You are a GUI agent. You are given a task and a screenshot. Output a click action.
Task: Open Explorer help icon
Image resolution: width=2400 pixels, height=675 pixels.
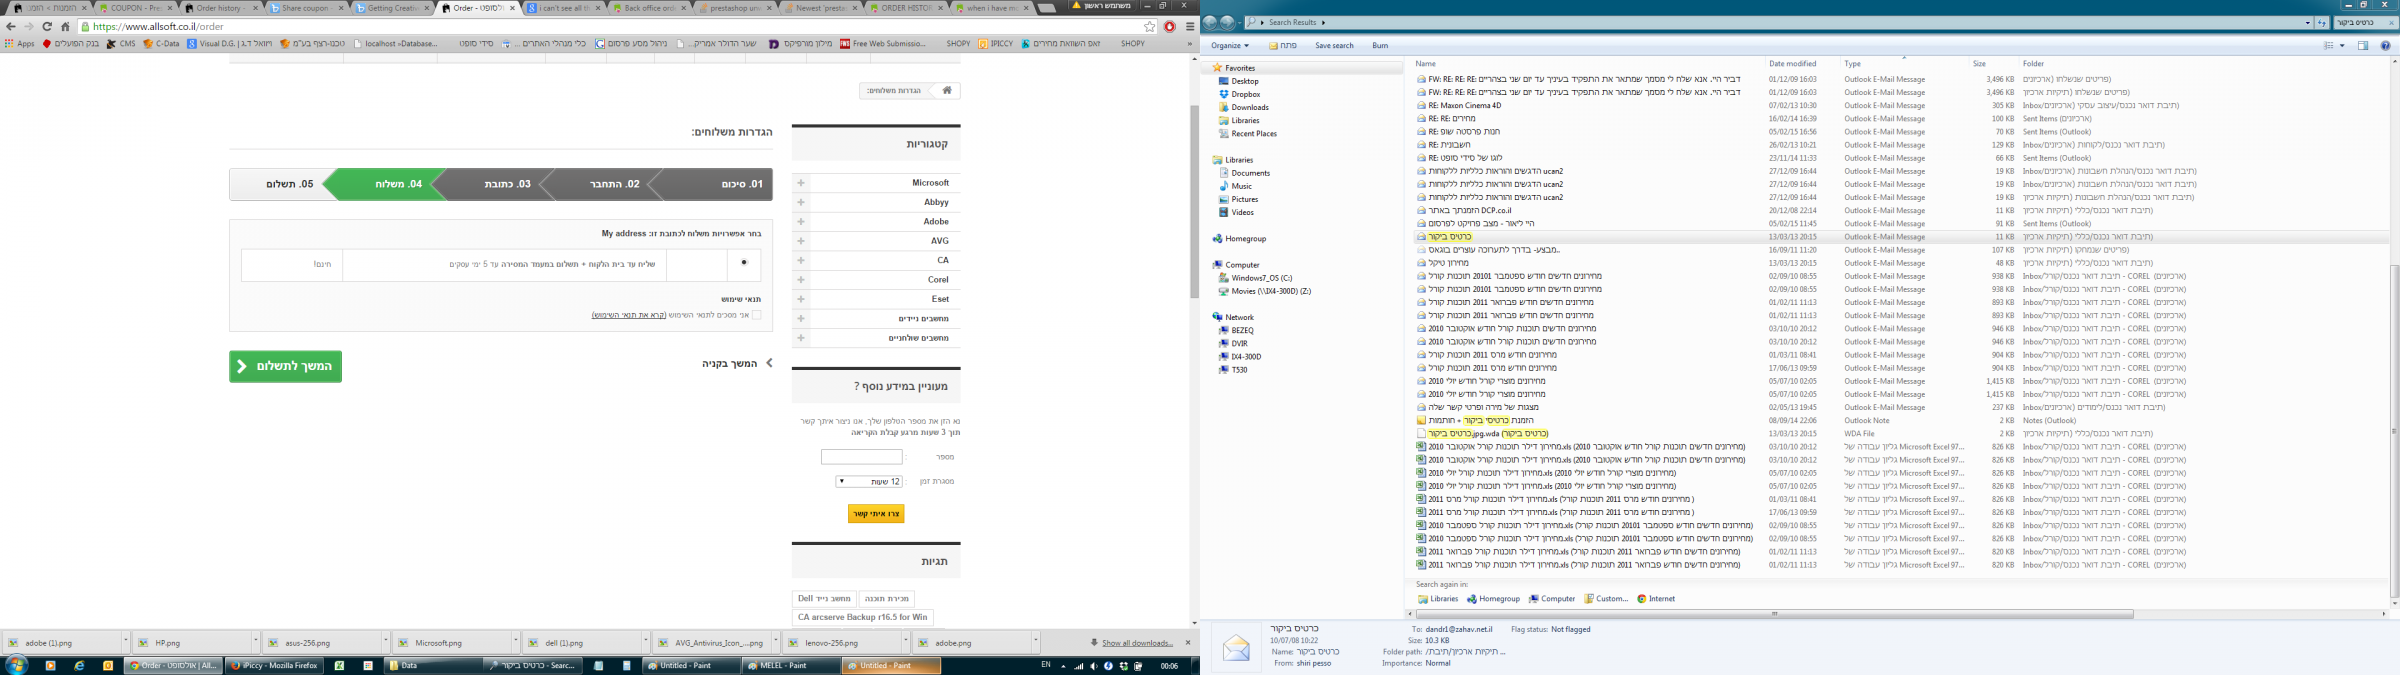[x=2385, y=46]
